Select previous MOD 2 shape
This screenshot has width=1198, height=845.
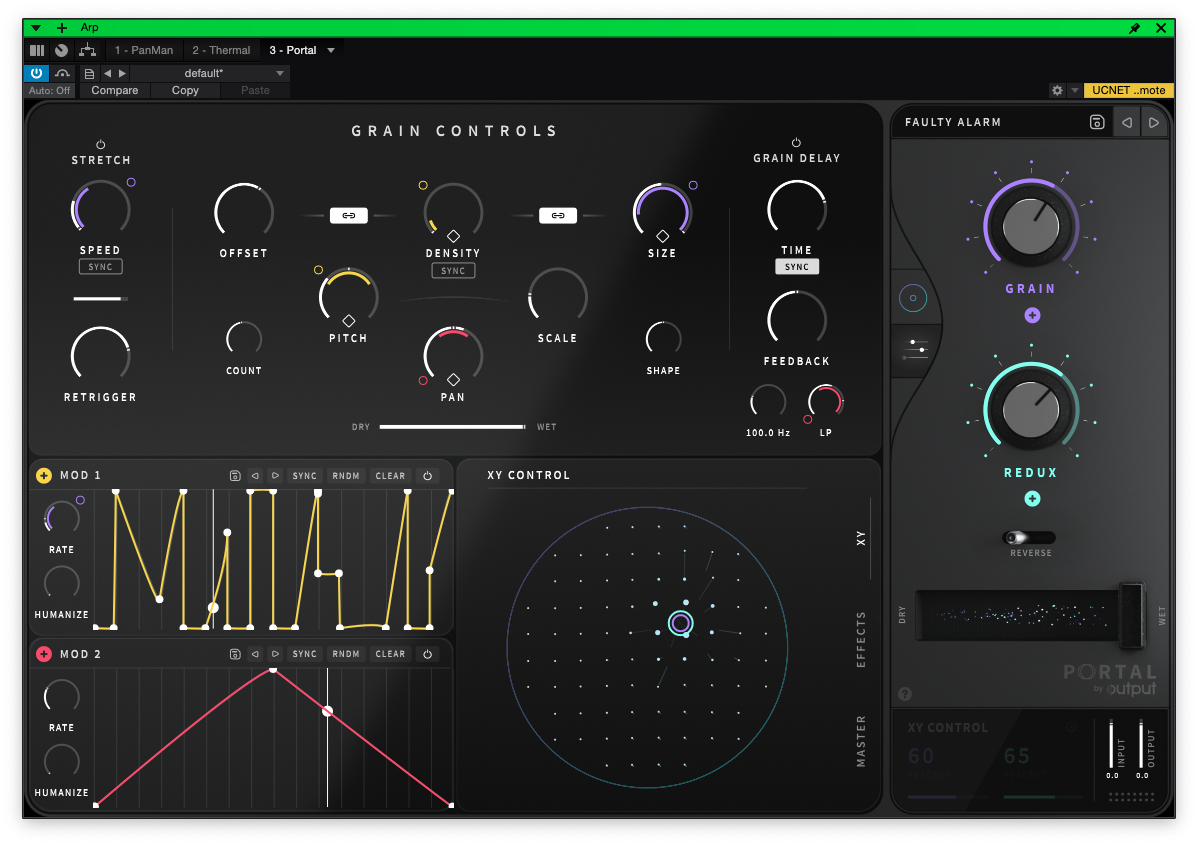[255, 654]
